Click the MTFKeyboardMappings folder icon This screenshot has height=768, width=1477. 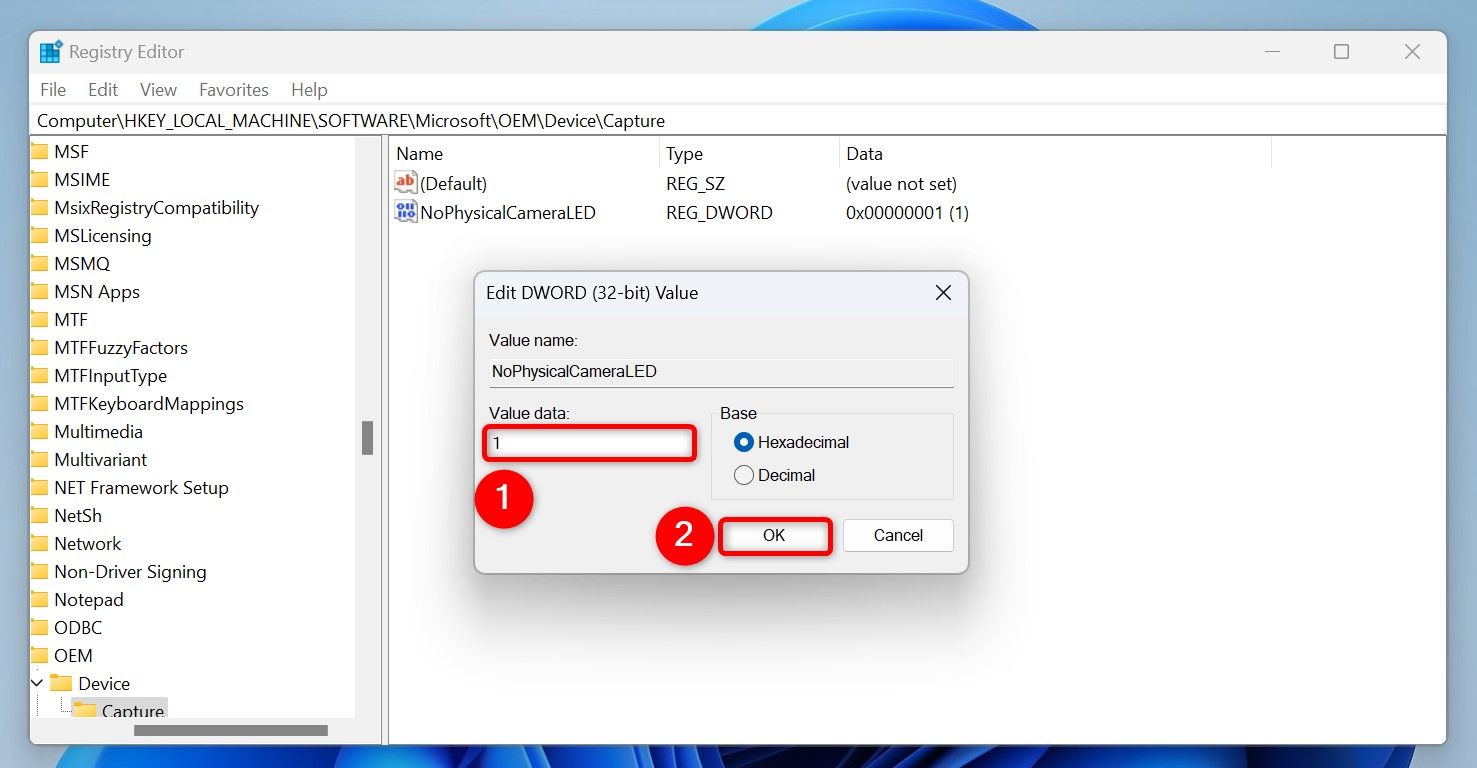point(39,404)
